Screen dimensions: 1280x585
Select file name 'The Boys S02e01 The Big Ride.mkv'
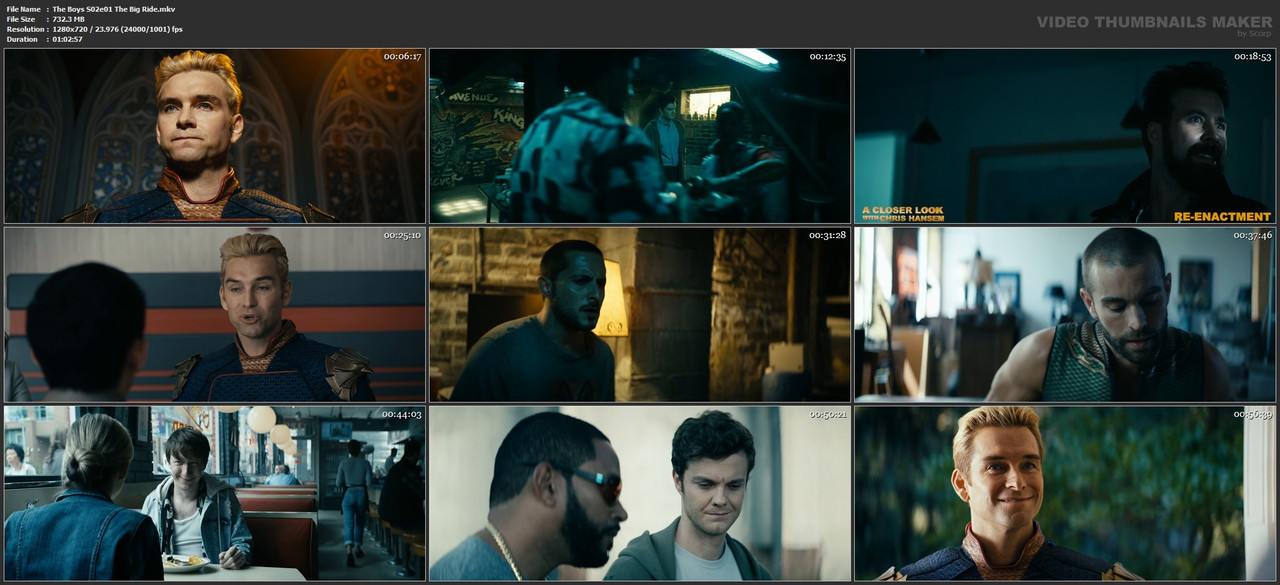[x=113, y=9]
